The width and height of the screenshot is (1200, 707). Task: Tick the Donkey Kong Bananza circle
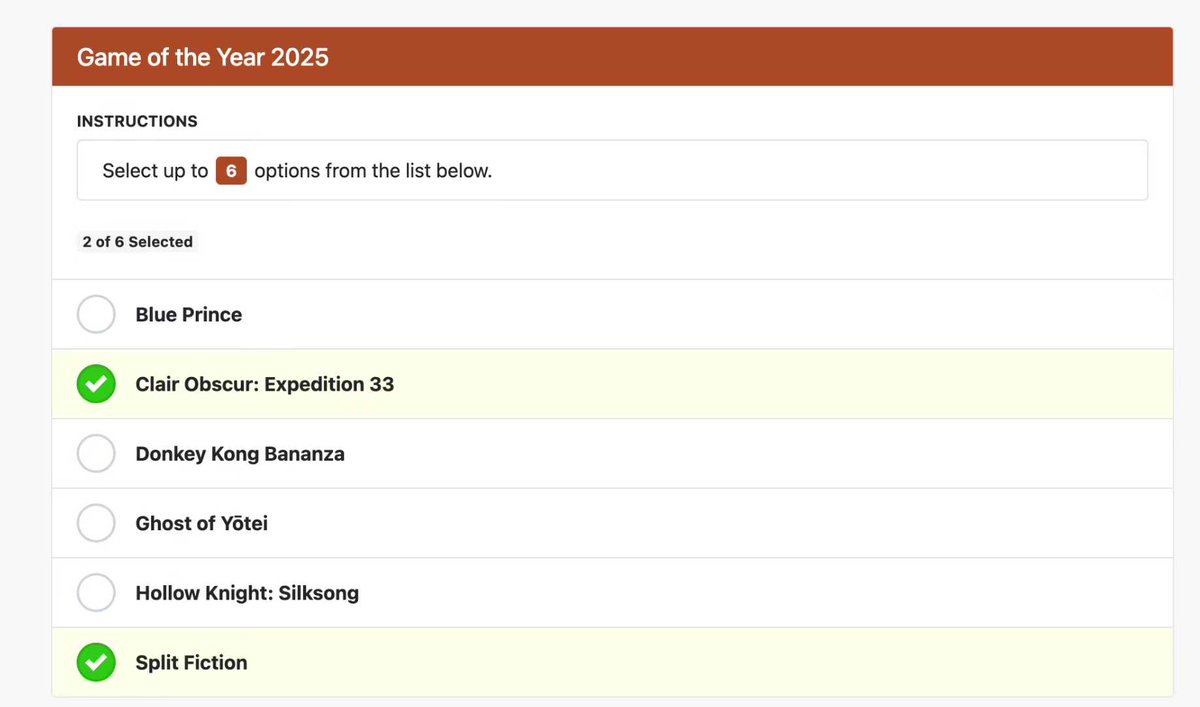[96, 453]
